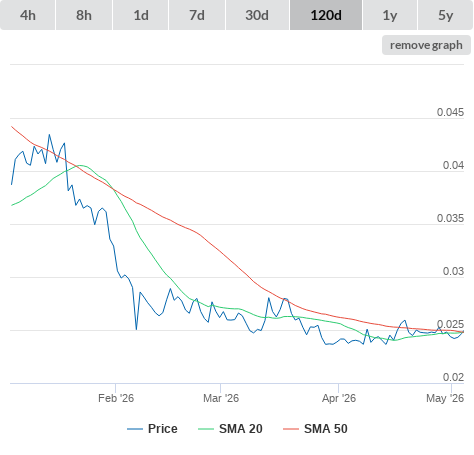Show the 5y price history
This screenshot has width=474, height=455.
click(x=445, y=15)
